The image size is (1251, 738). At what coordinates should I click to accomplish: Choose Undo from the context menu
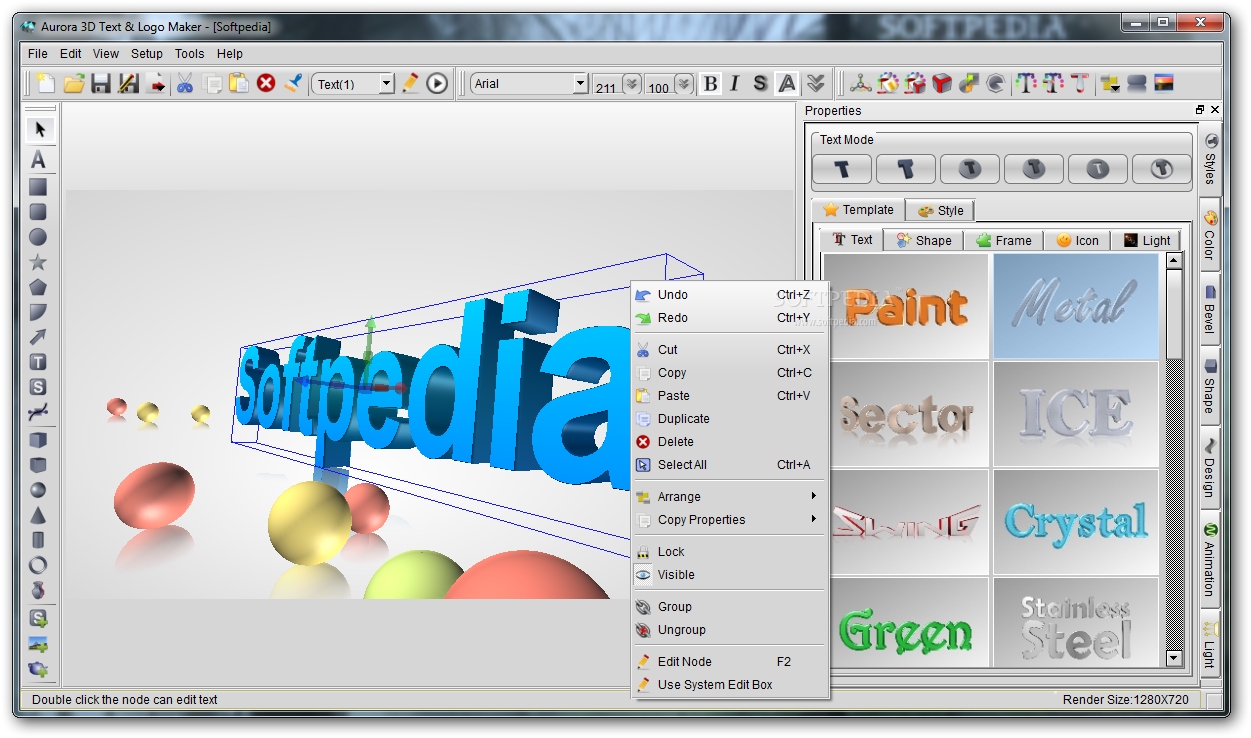pyautogui.click(x=730, y=295)
